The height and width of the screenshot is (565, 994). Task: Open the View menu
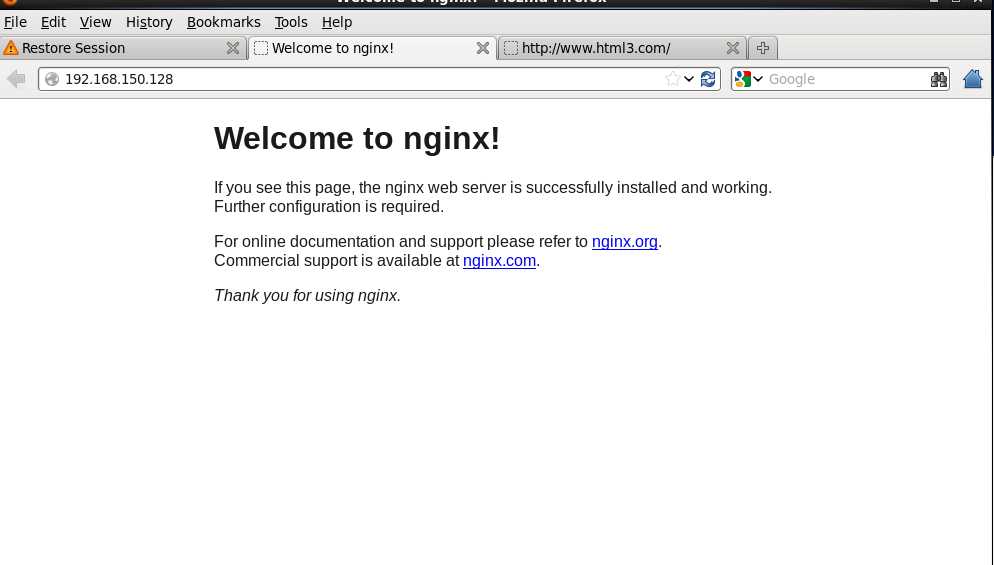(96, 22)
